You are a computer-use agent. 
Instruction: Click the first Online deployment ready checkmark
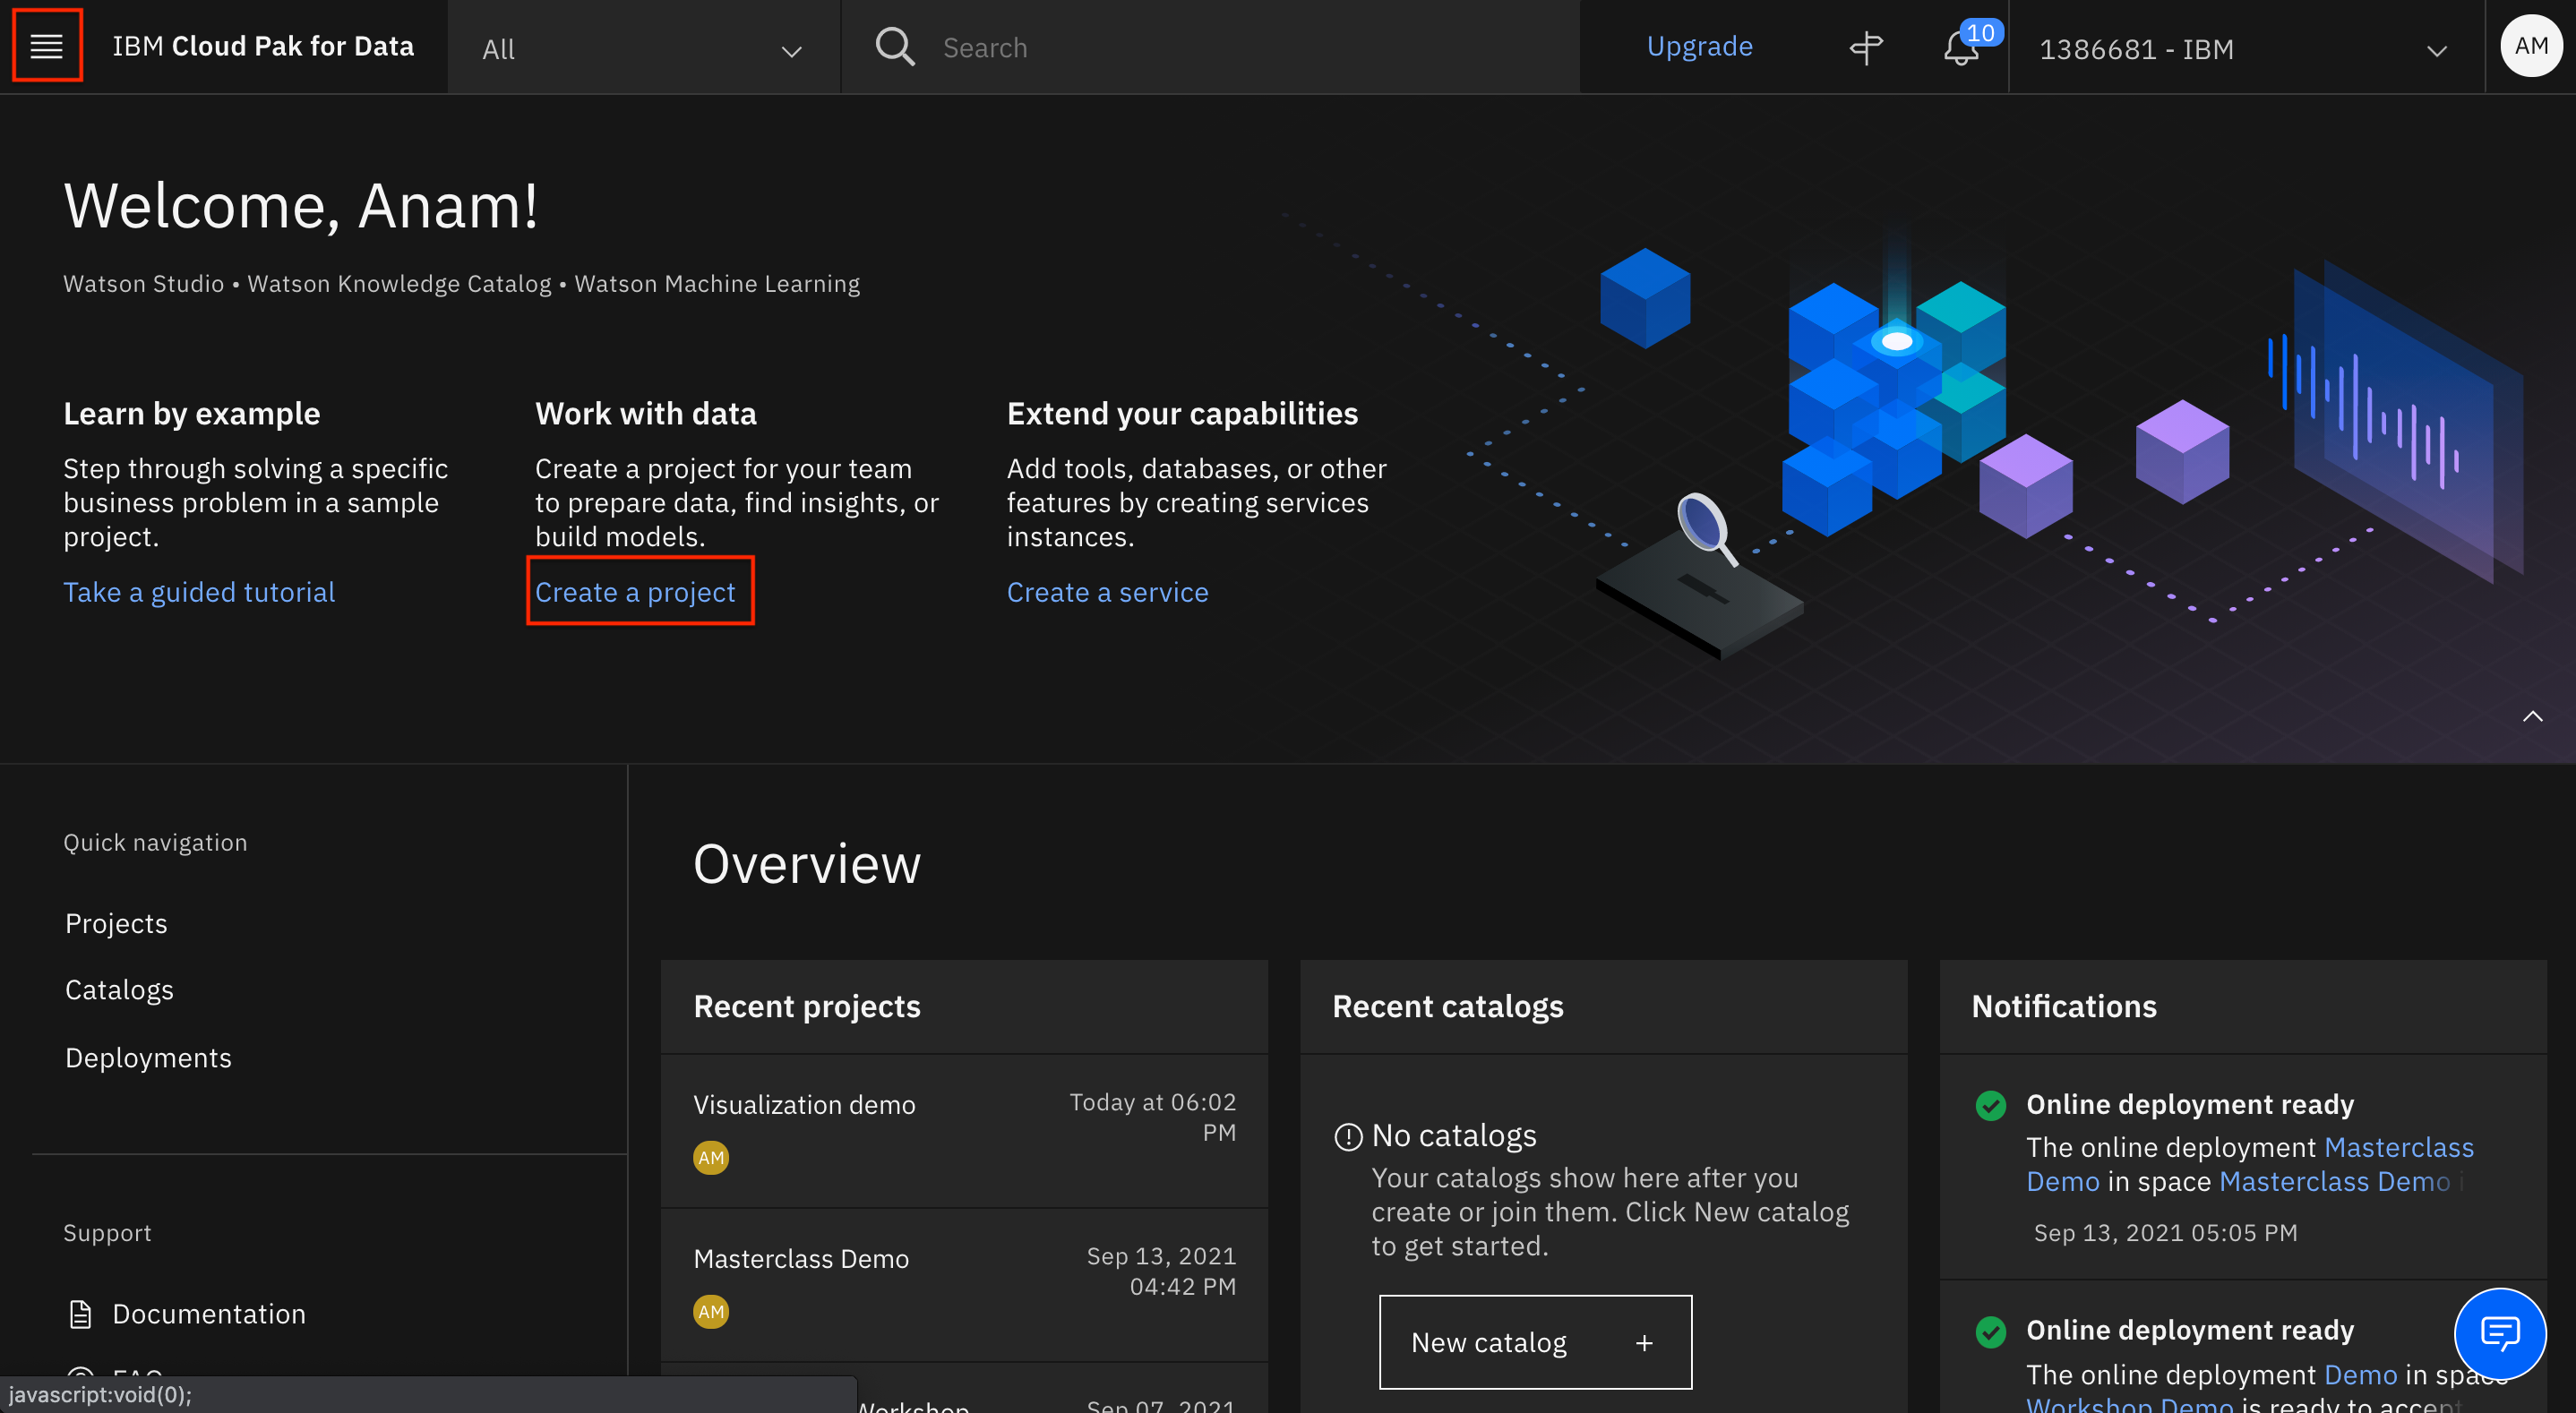tap(1990, 1105)
